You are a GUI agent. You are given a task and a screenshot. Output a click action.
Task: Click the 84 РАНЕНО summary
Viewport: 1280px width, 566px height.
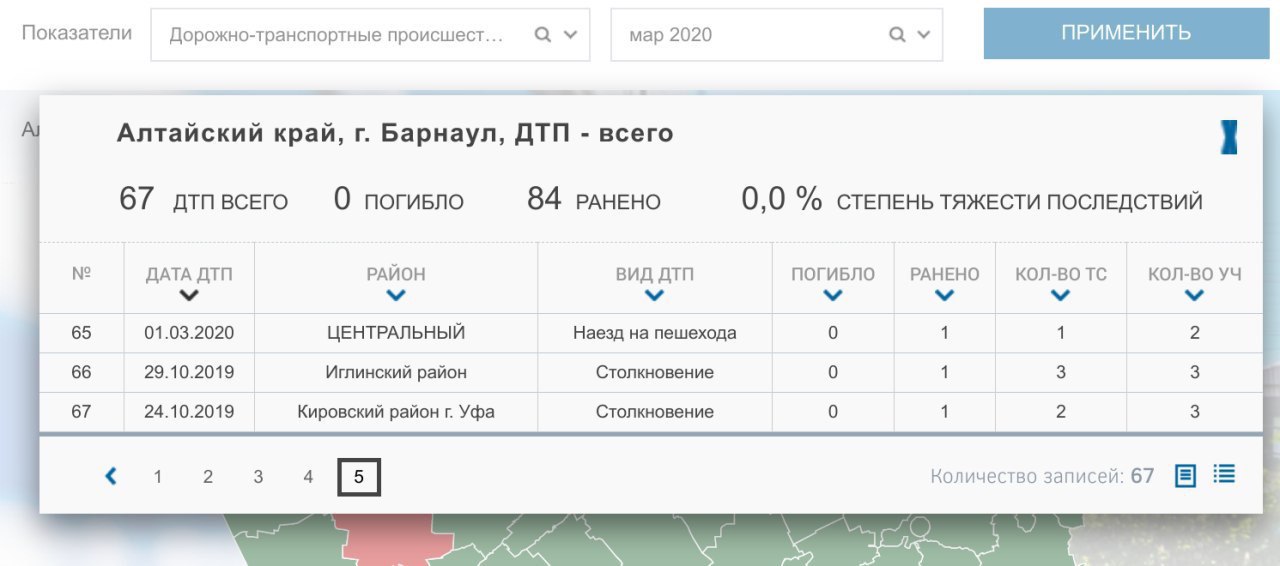click(594, 200)
